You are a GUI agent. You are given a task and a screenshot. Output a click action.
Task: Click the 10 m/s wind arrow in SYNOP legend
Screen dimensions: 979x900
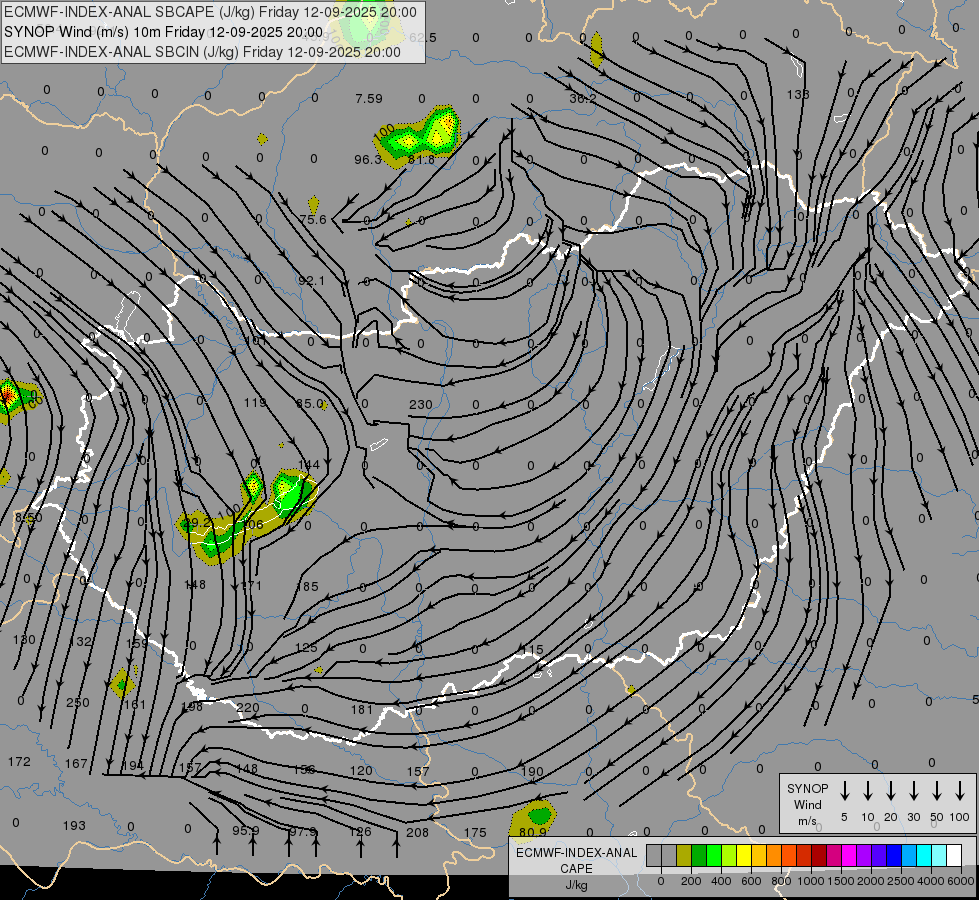867,791
